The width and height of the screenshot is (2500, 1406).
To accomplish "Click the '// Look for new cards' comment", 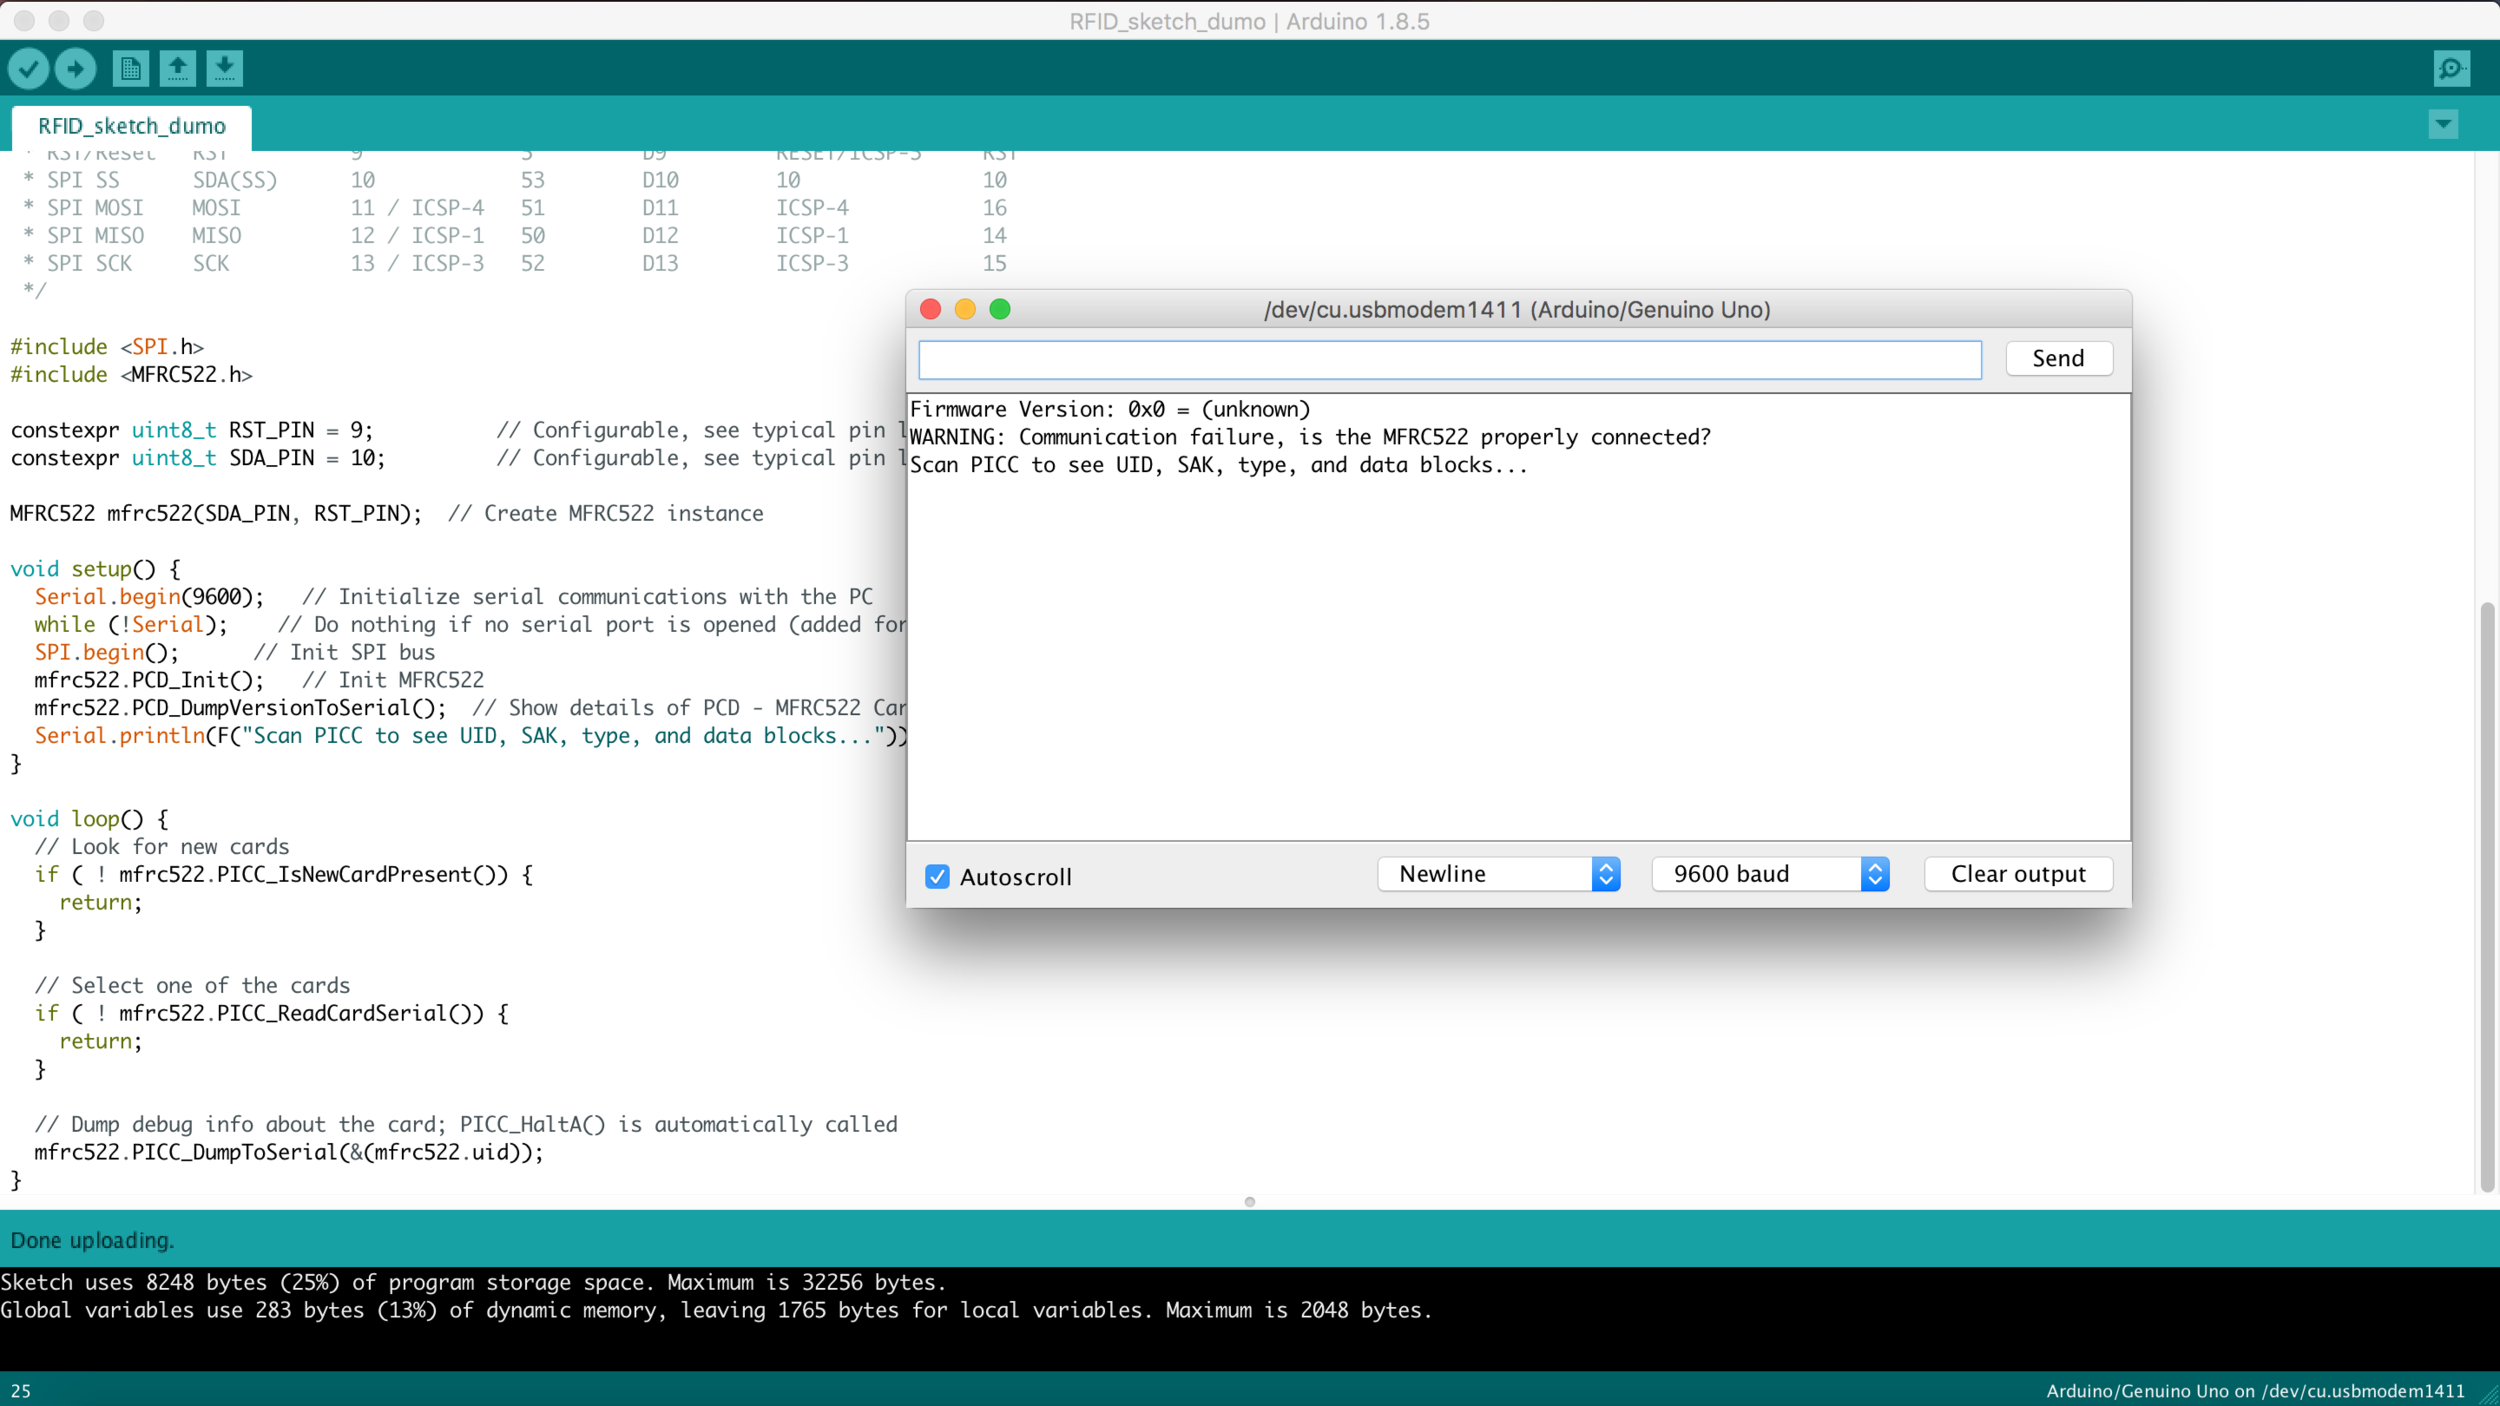I will pyautogui.click(x=162, y=847).
